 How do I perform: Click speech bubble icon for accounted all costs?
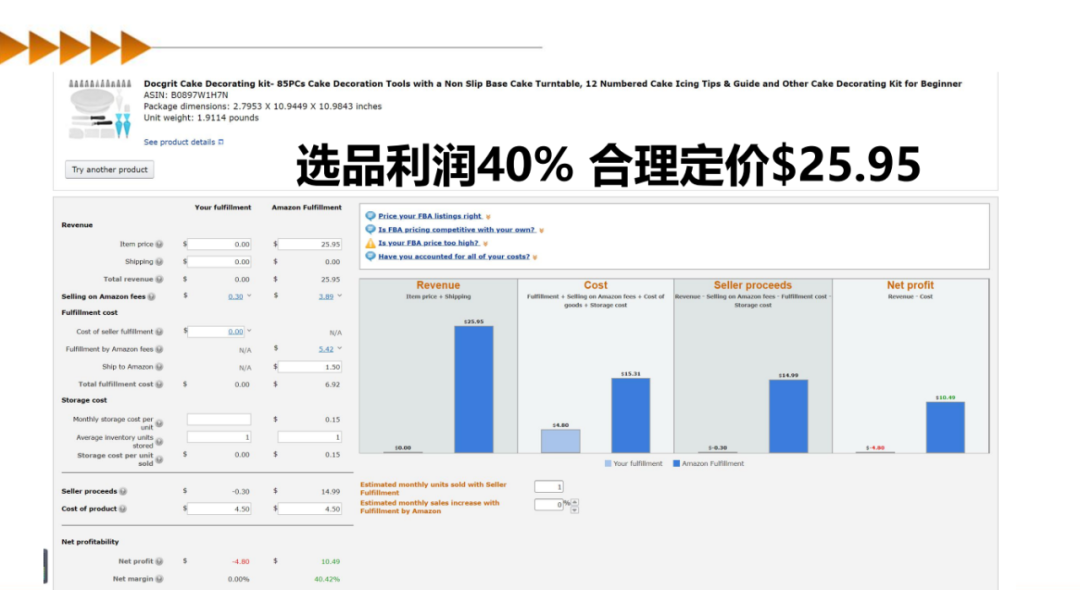click(x=371, y=256)
